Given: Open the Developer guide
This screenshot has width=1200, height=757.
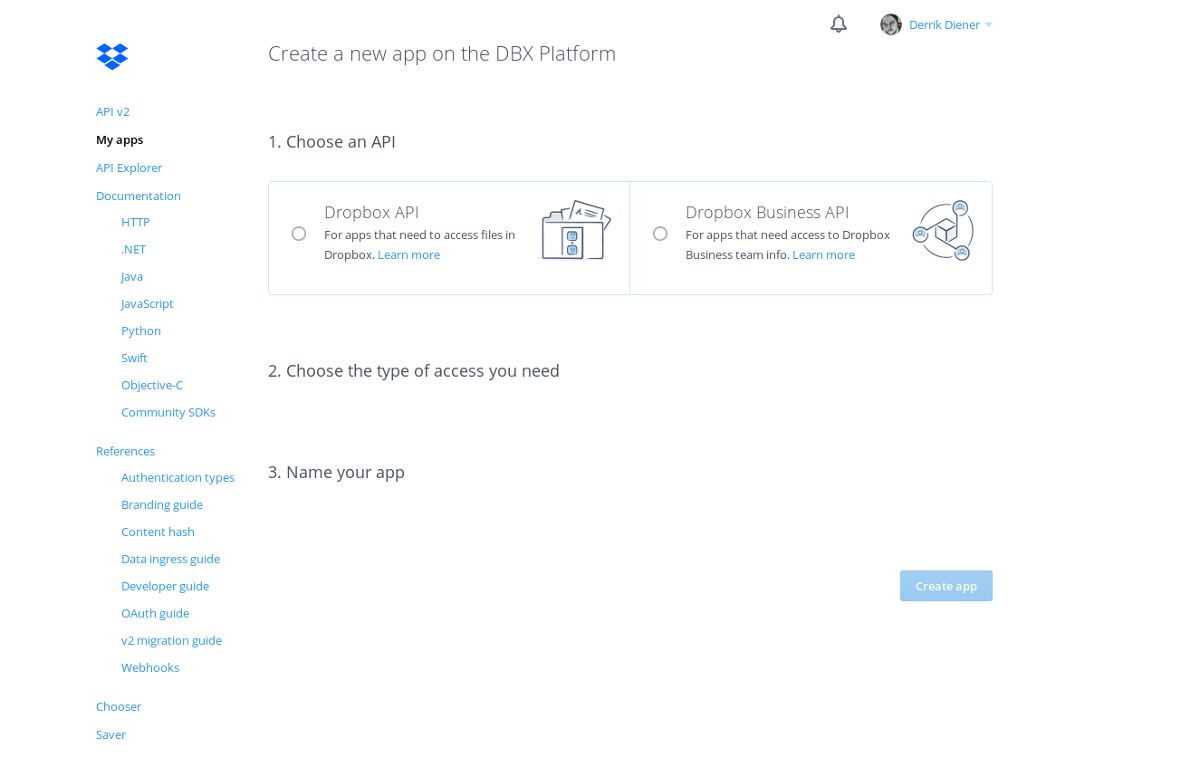Looking at the screenshot, I should point(165,585).
